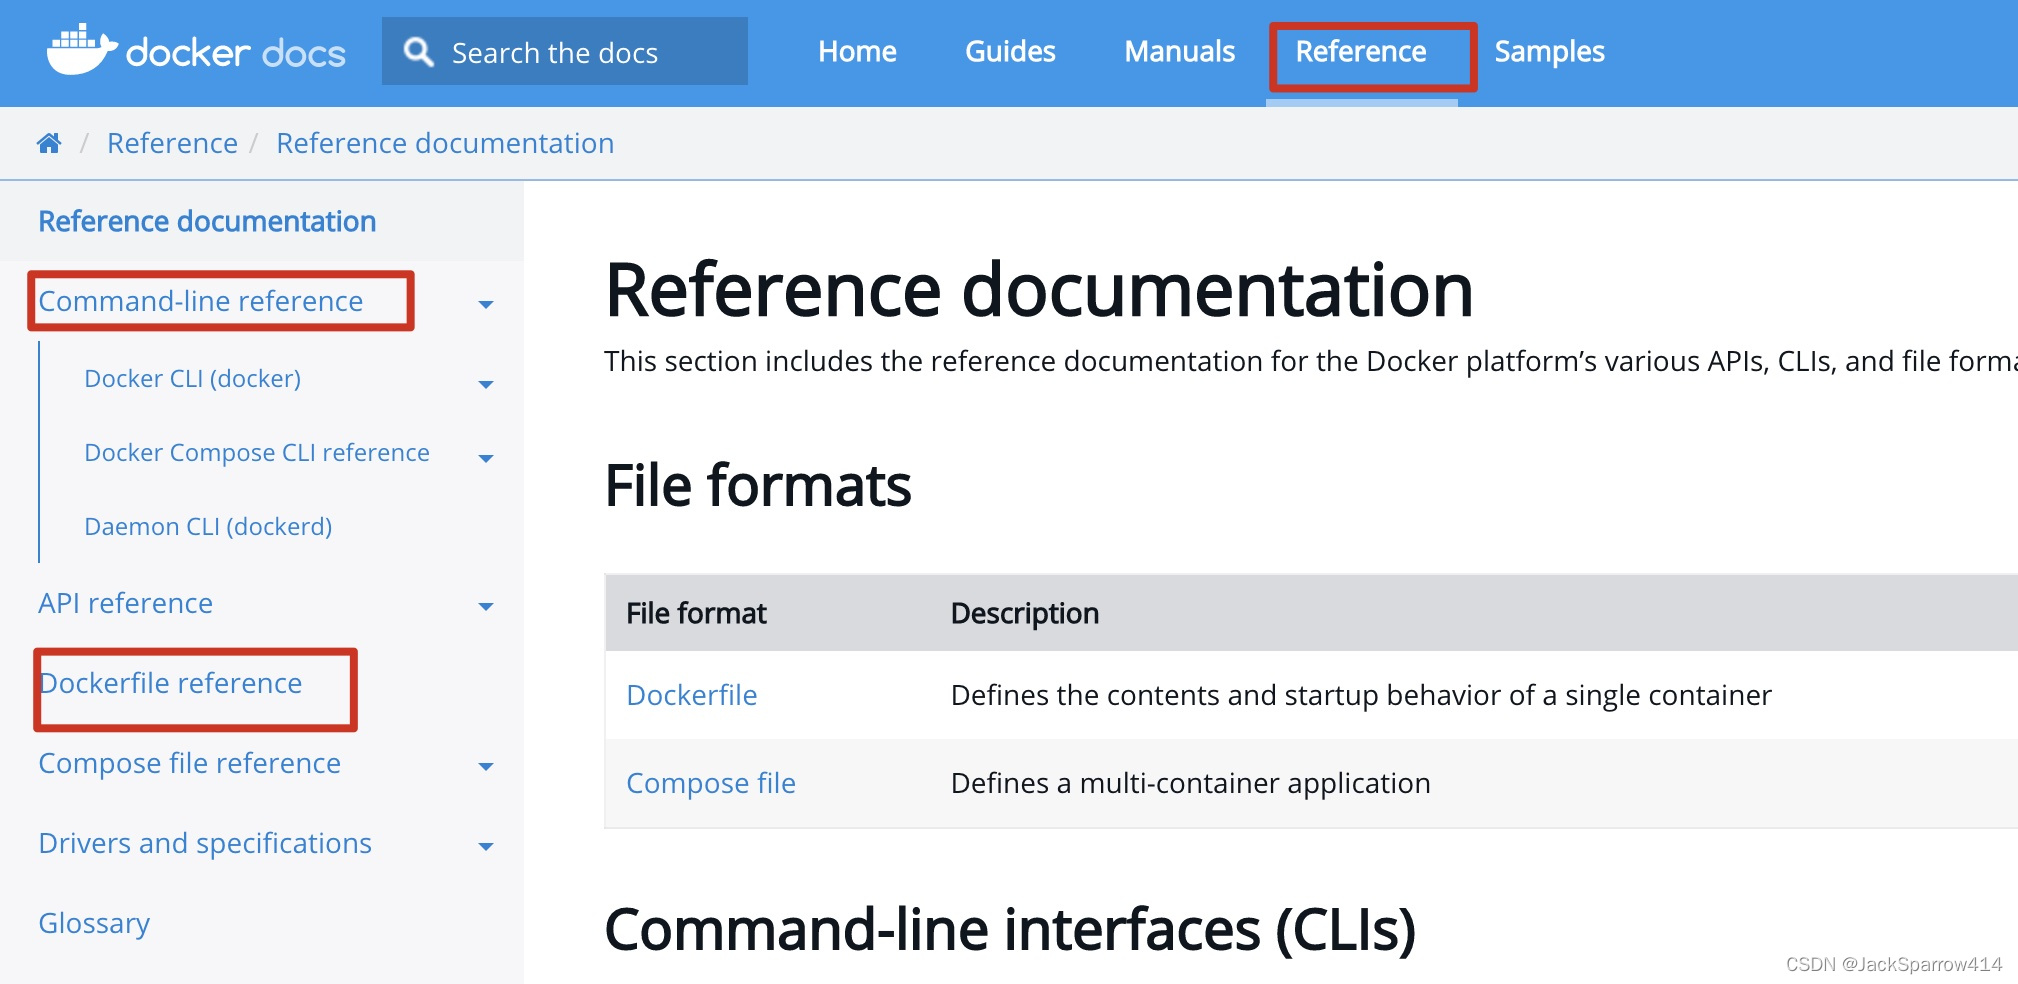Expand the Docker Compose CLI reference arrow
The width and height of the screenshot is (2018, 984).
(x=486, y=458)
